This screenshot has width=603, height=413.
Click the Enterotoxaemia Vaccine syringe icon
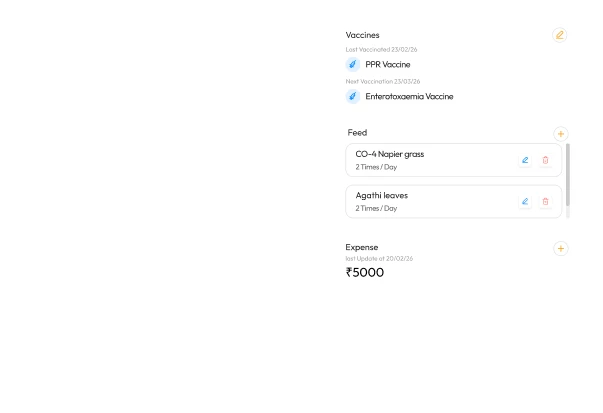coord(353,97)
